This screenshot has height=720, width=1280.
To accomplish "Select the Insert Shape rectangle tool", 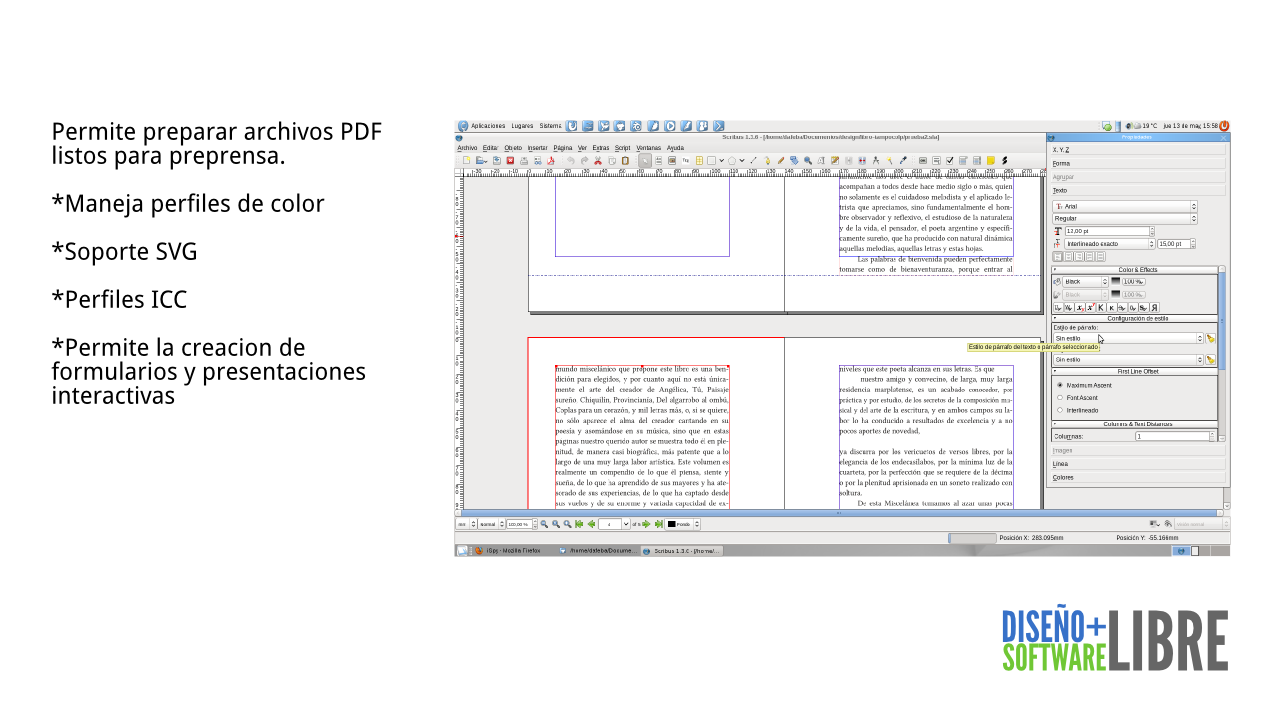I will 711,160.
